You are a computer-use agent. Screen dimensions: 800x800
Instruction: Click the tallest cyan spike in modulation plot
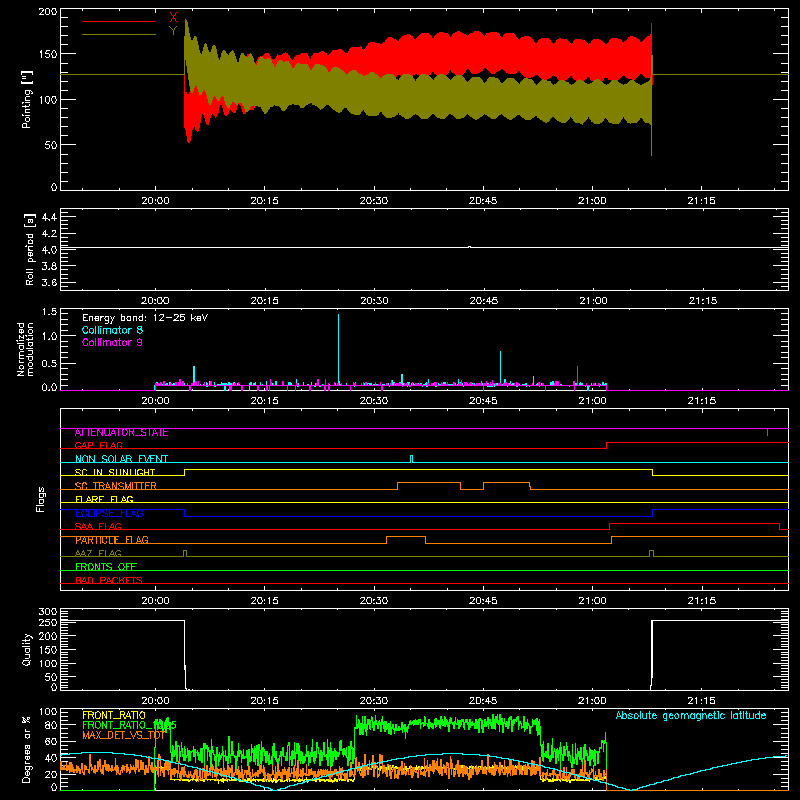(338, 347)
